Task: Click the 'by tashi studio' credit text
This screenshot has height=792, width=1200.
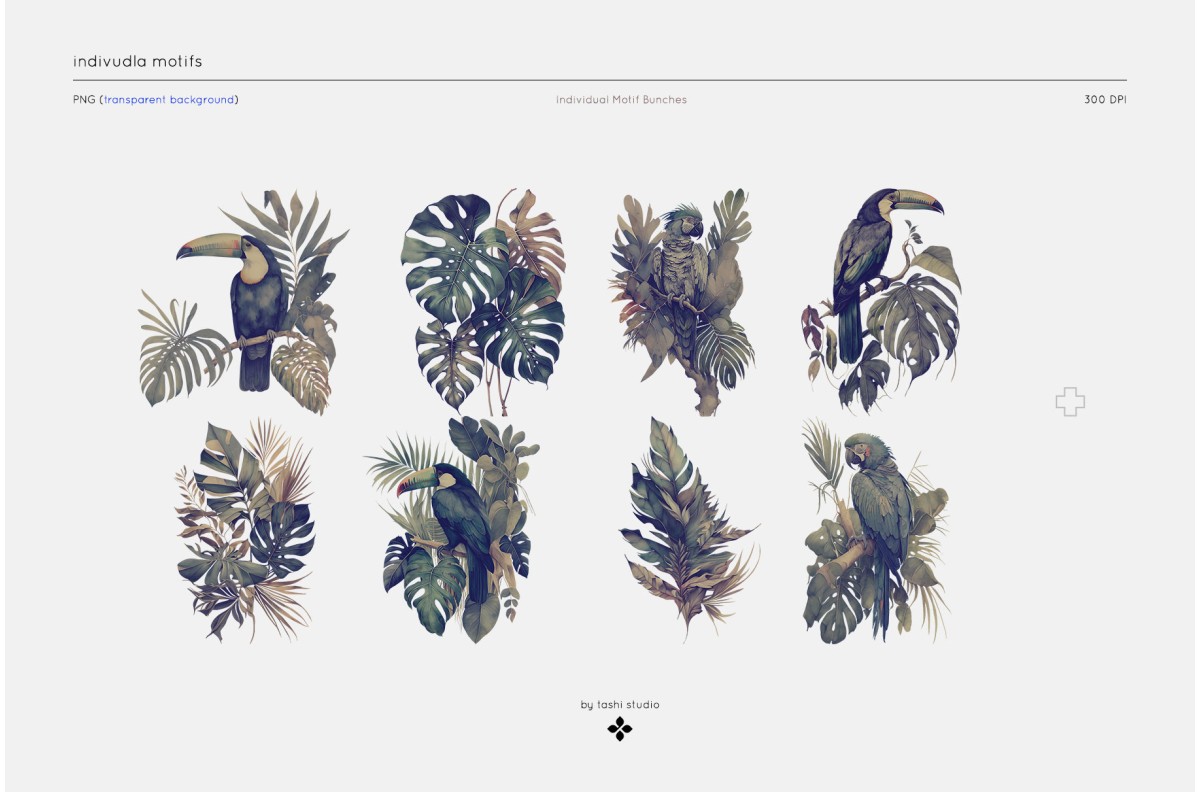Action: [x=620, y=704]
